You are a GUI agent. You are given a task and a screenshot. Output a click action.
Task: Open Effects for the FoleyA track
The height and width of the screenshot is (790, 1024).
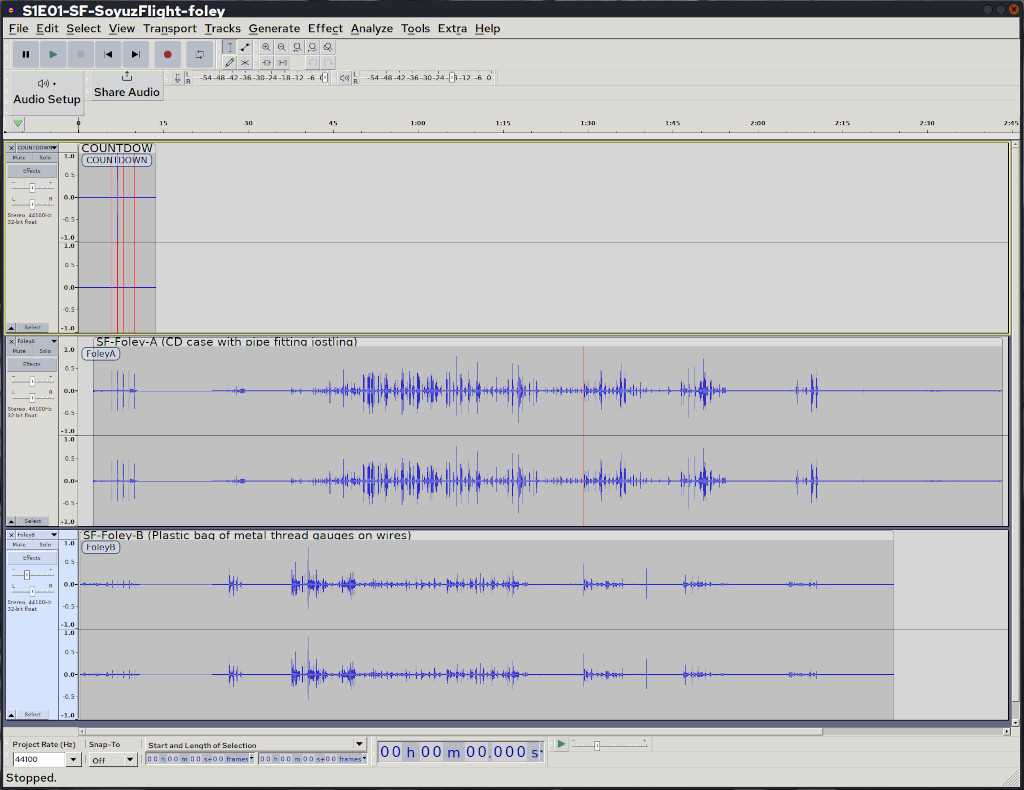[32, 364]
